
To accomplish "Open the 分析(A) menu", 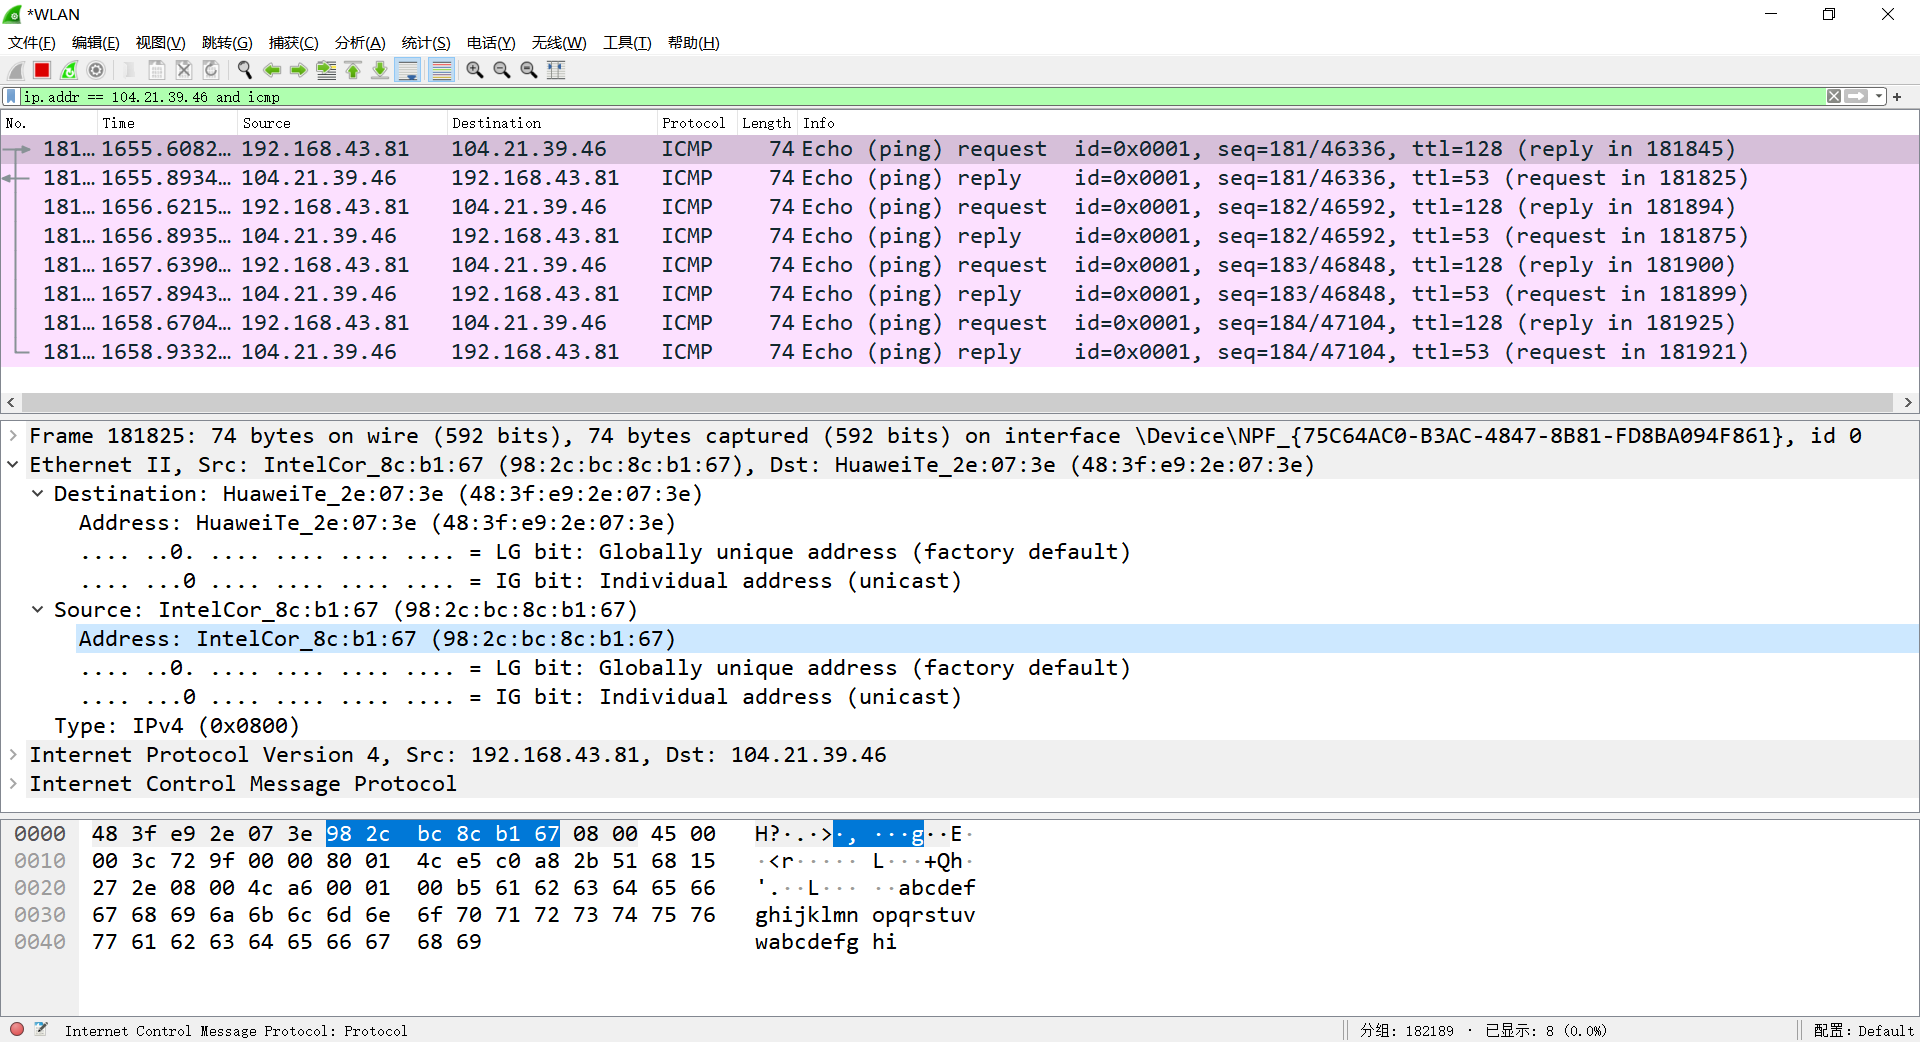I will pos(360,43).
